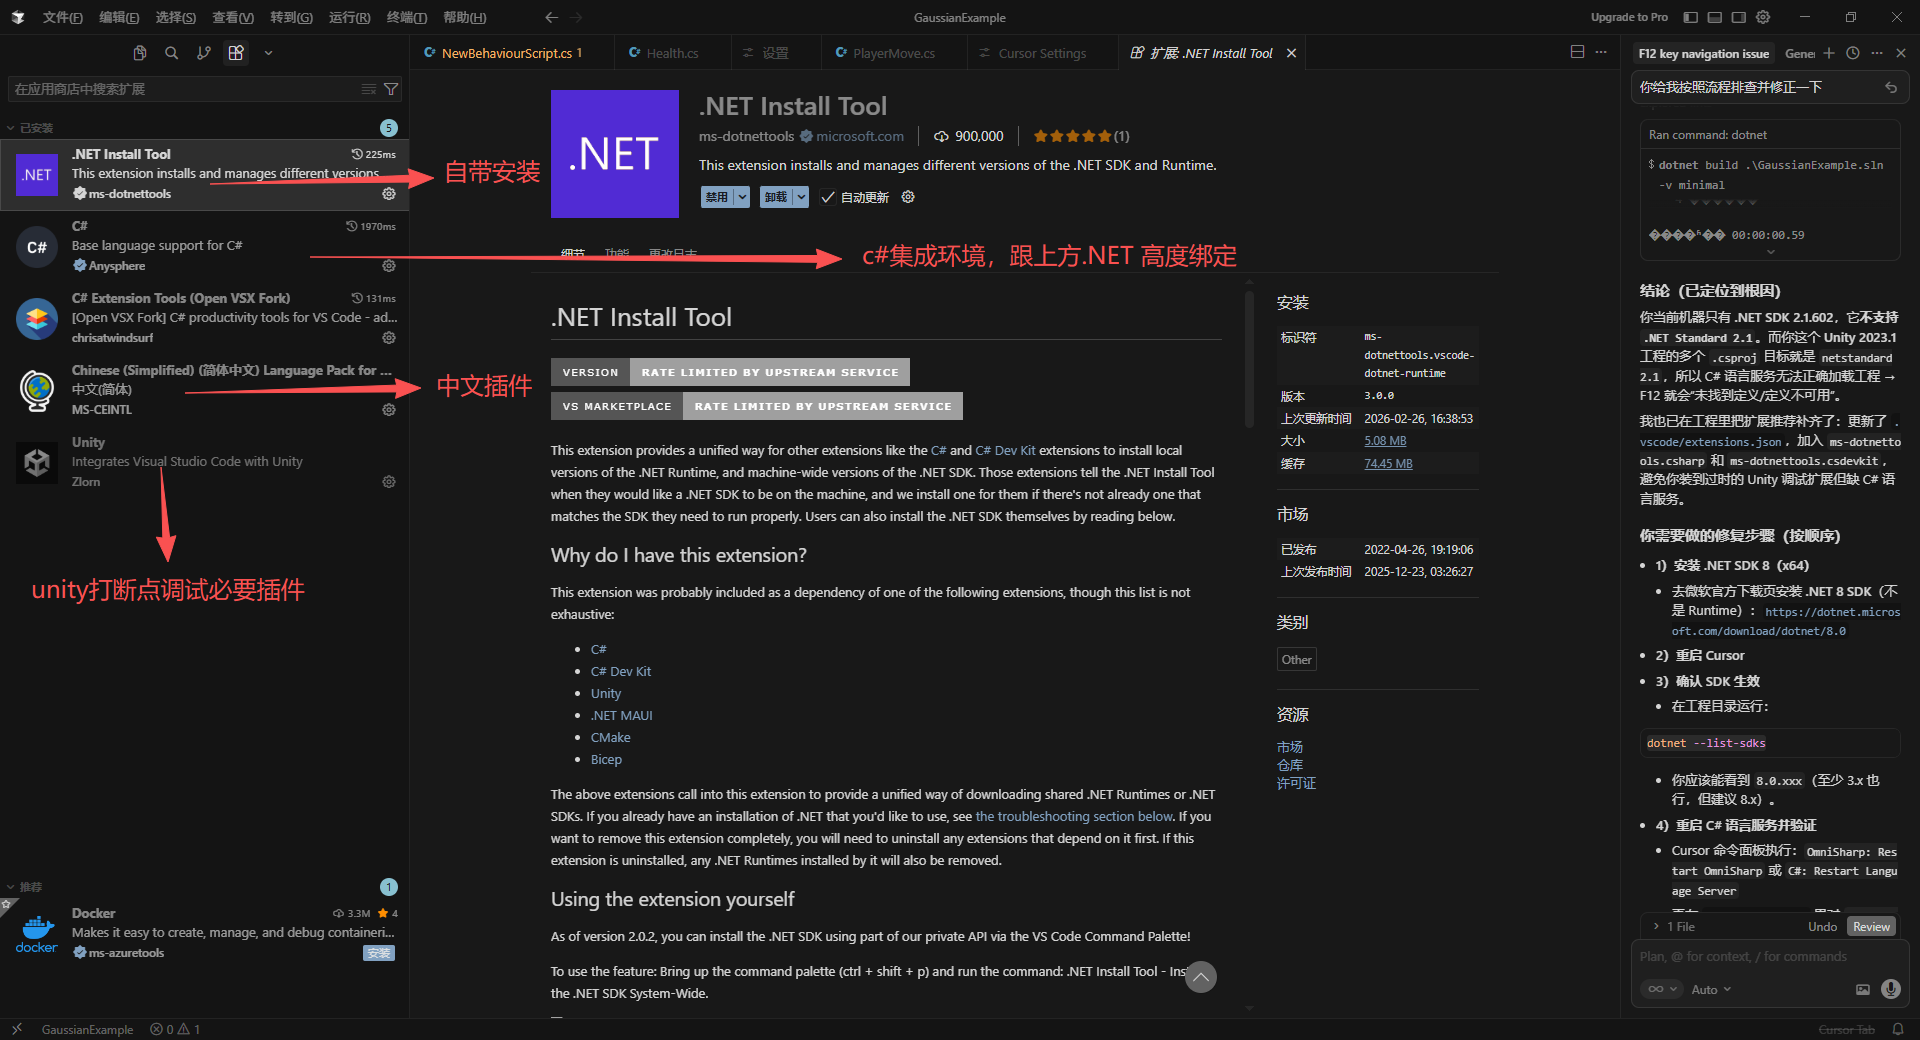Open the Search view icon in sidebar

click(172, 53)
